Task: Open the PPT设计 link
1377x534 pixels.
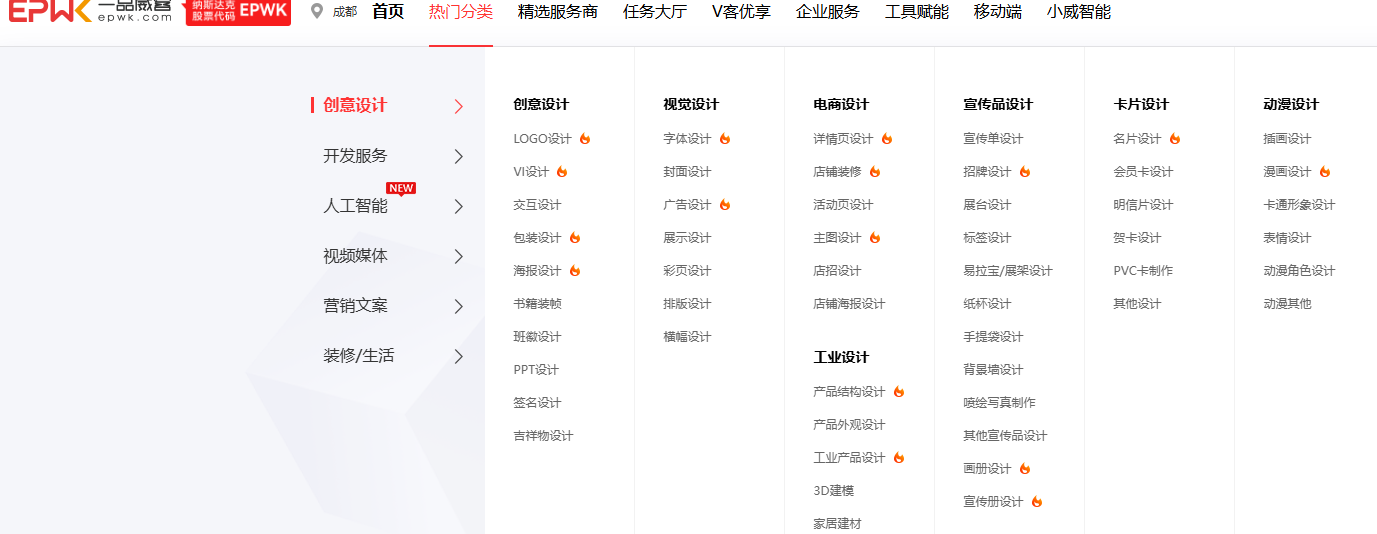Action: 536,370
